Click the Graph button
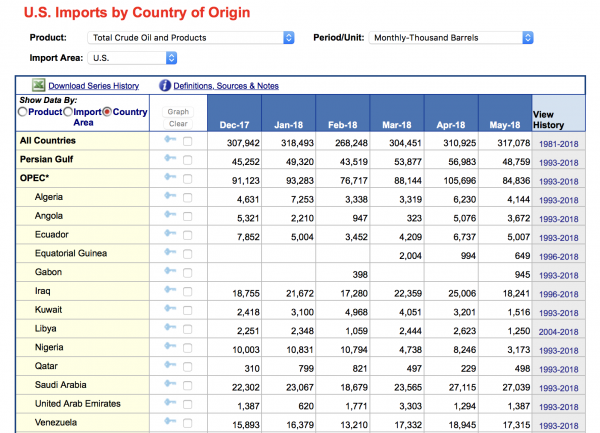600x433 pixels. tap(178, 112)
